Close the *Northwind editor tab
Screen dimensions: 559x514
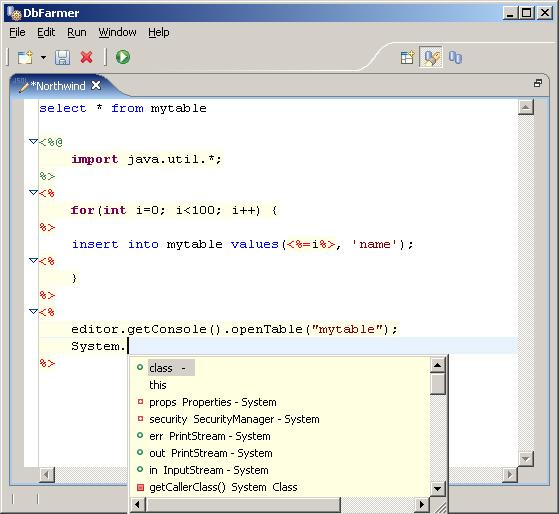tap(96, 85)
